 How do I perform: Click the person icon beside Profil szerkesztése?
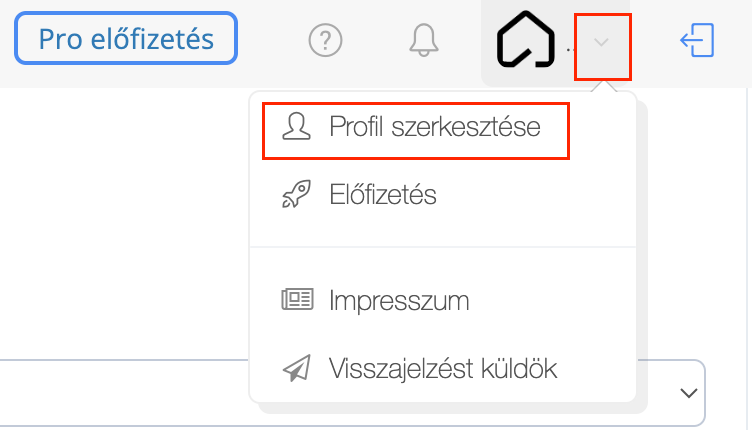coord(296,127)
